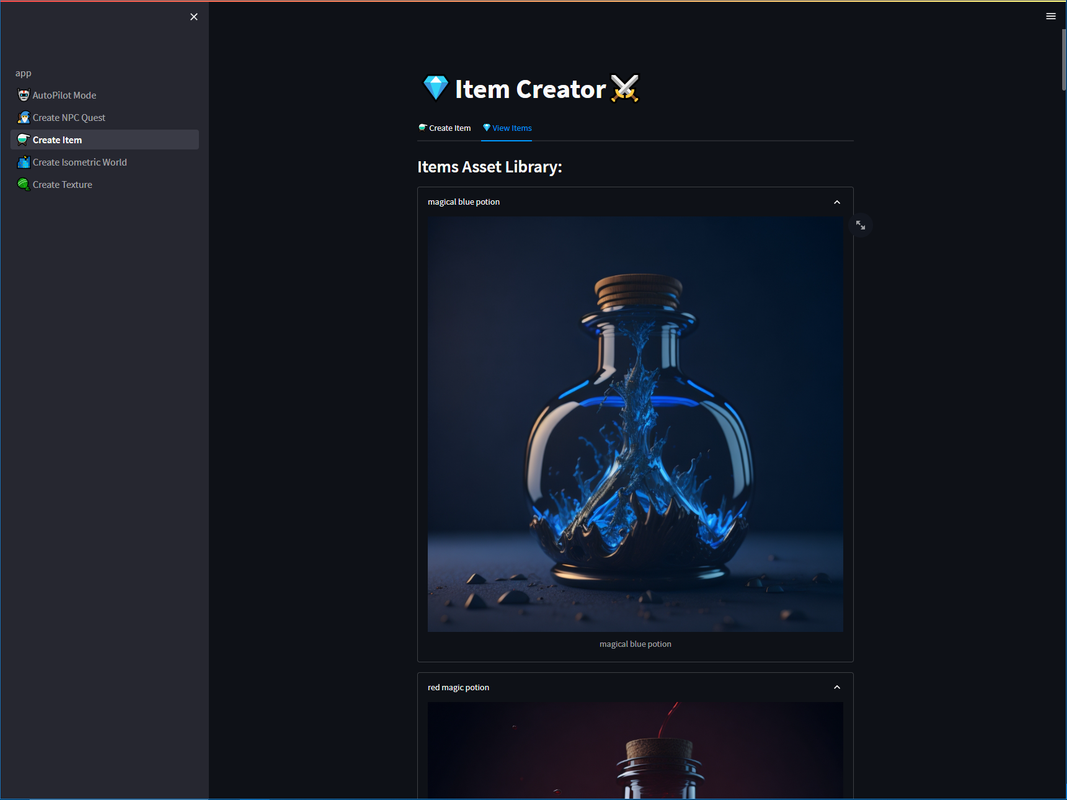
Task: Click the Create NPC Quest wizard icon
Action: (x=24, y=117)
